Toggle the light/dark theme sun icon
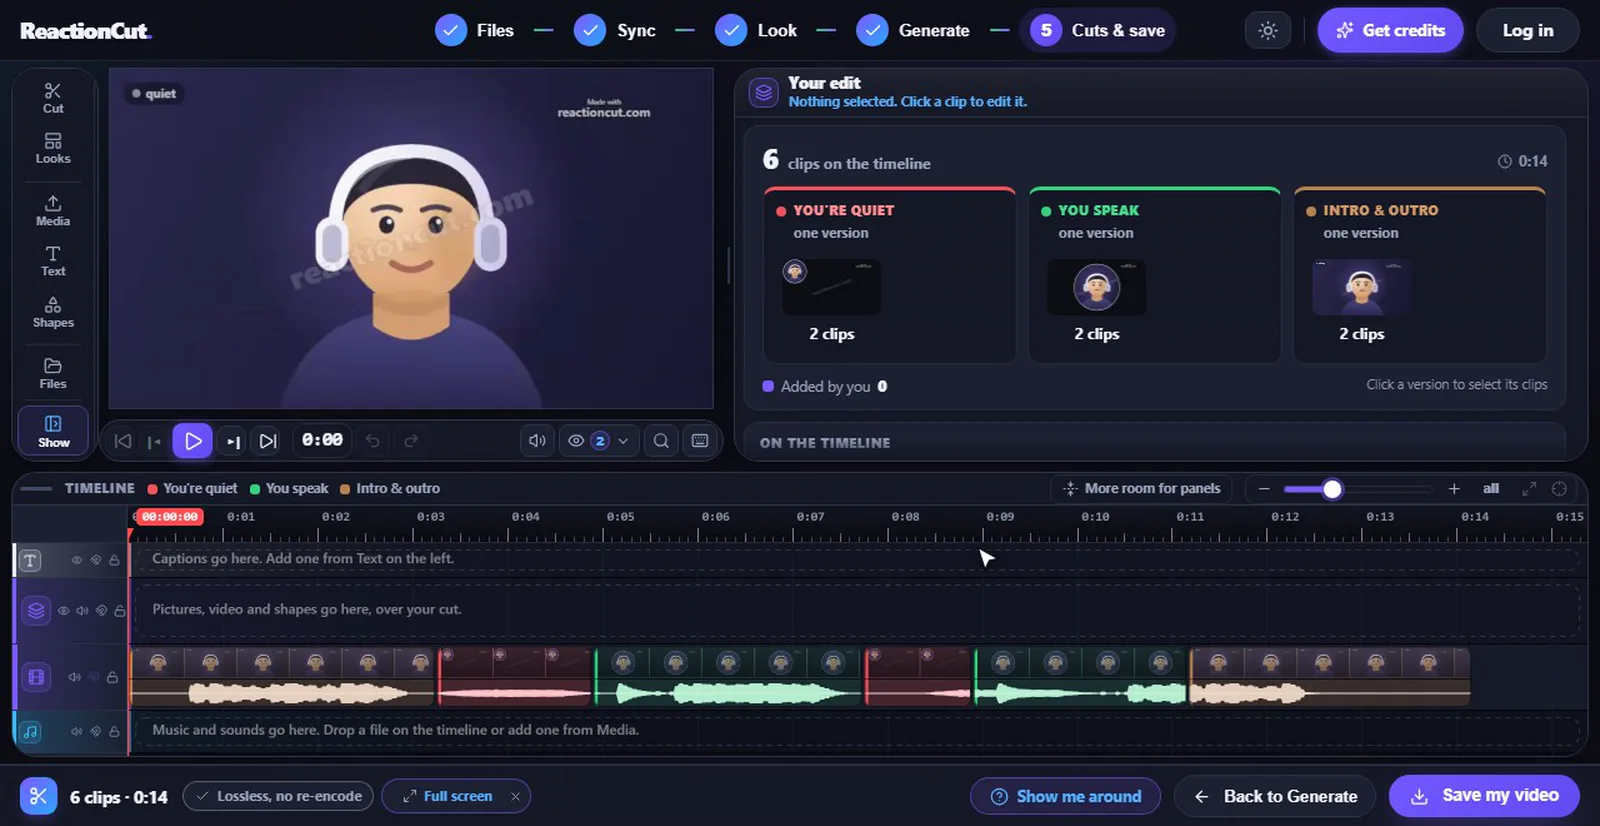1600x826 pixels. [1268, 31]
